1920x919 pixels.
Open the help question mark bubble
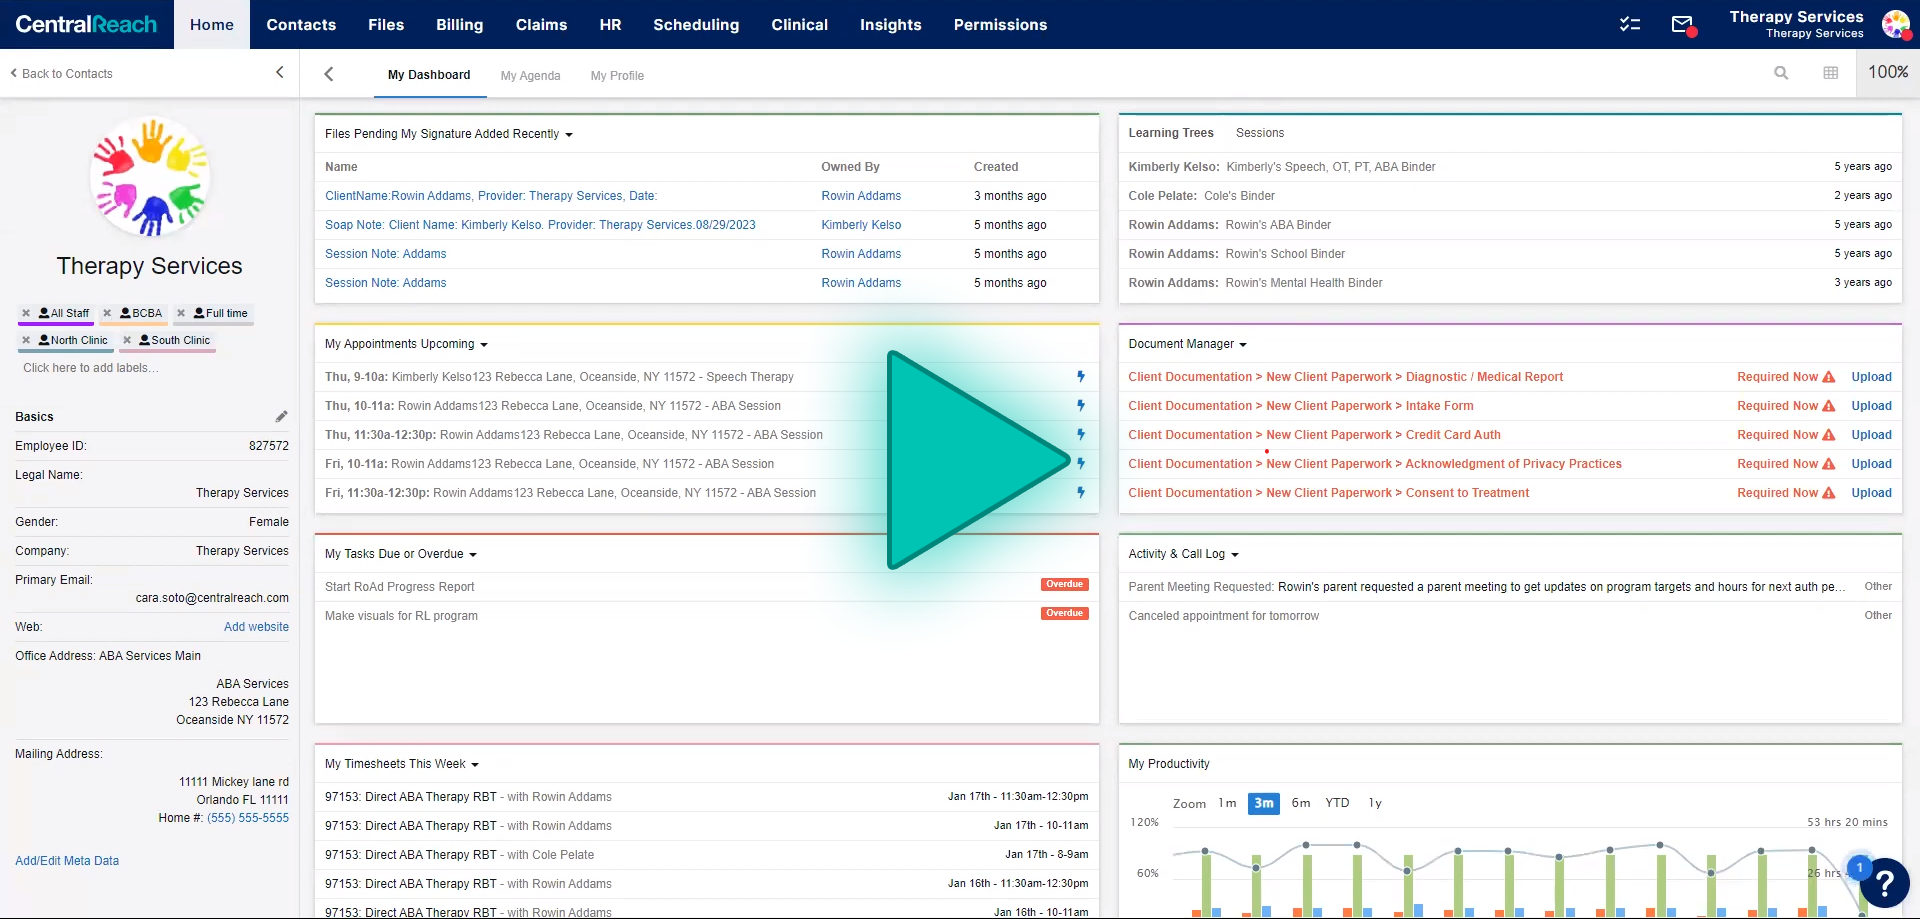(1885, 883)
